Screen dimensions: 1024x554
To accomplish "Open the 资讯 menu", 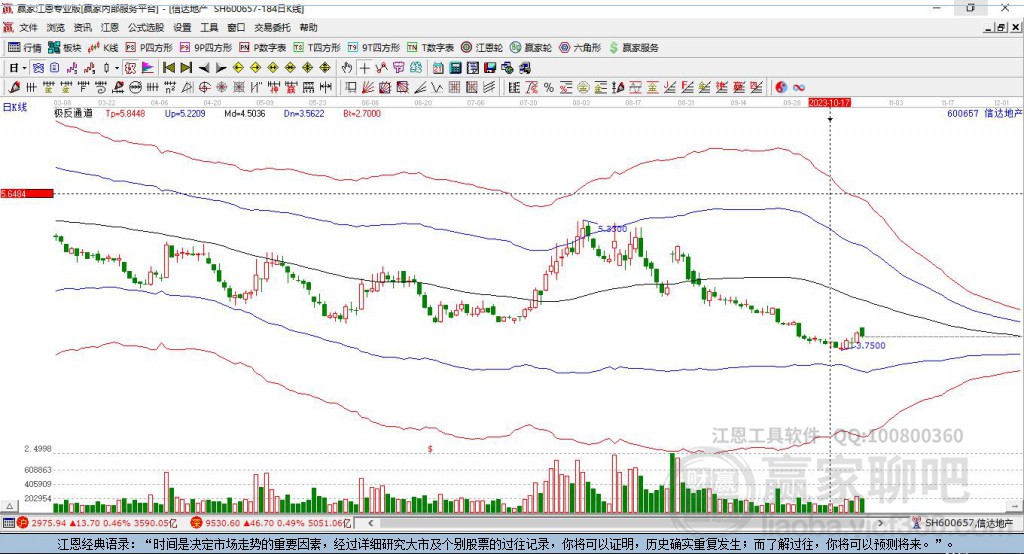I will tap(82, 27).
